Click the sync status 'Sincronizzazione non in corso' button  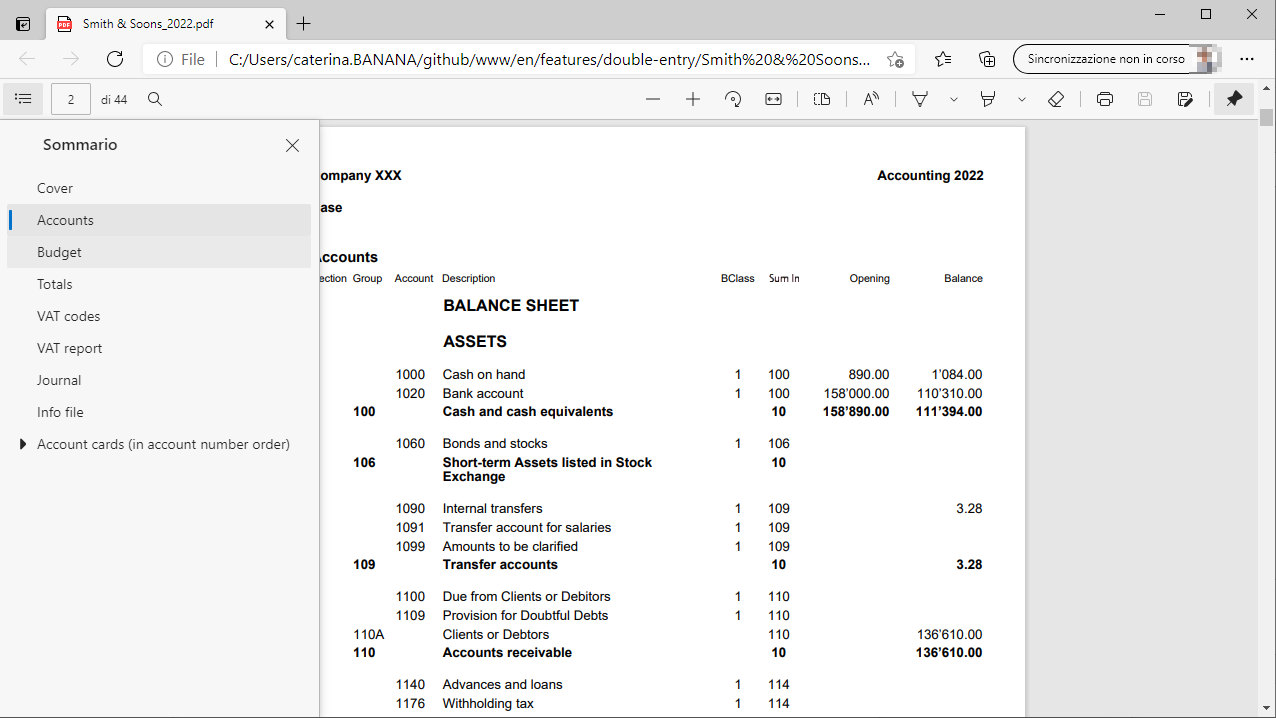click(1106, 59)
